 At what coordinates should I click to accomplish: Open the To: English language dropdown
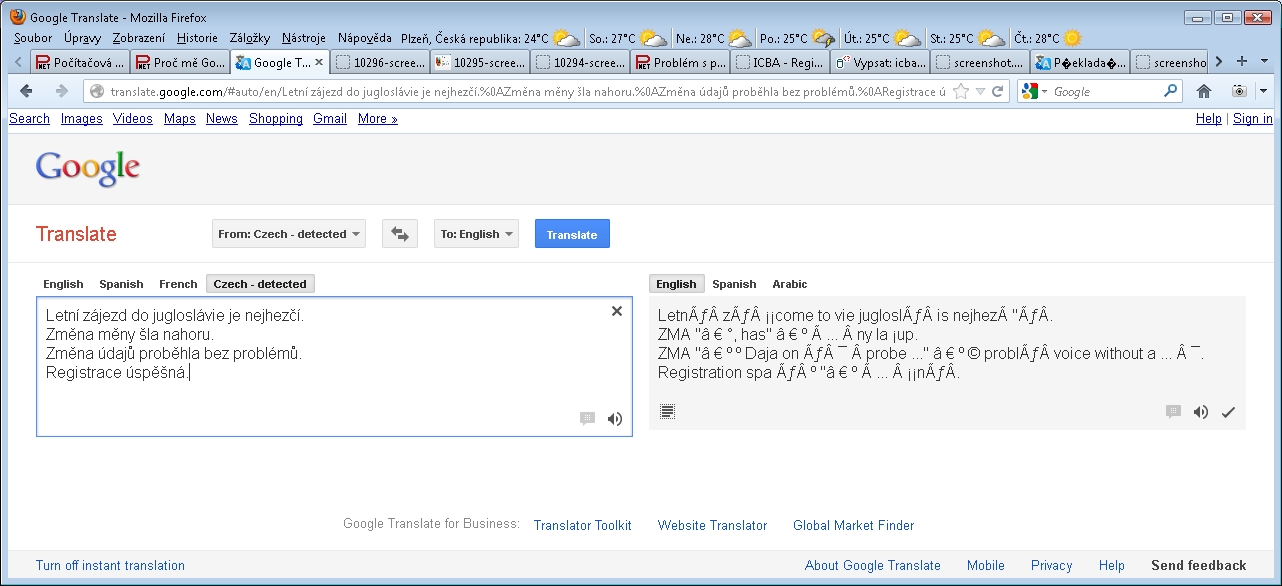[x=476, y=234]
